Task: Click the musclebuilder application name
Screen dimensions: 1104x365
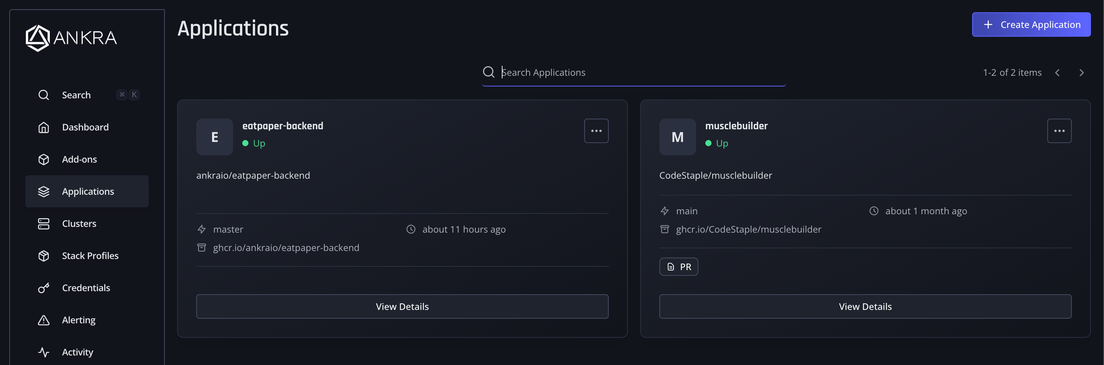Action: [736, 126]
